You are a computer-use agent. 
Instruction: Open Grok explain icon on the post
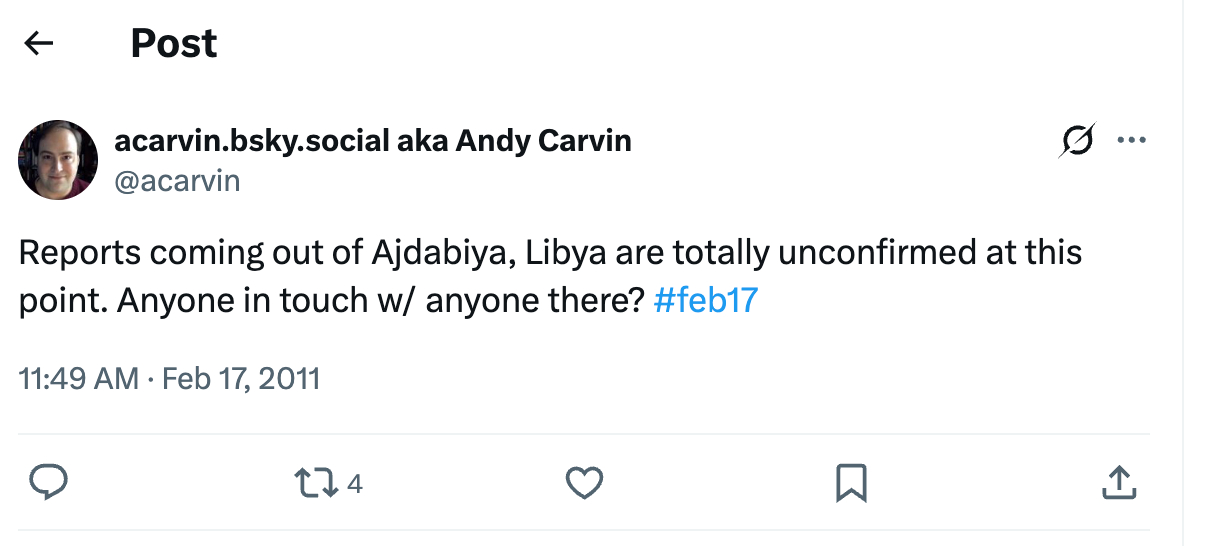[x=1077, y=142]
